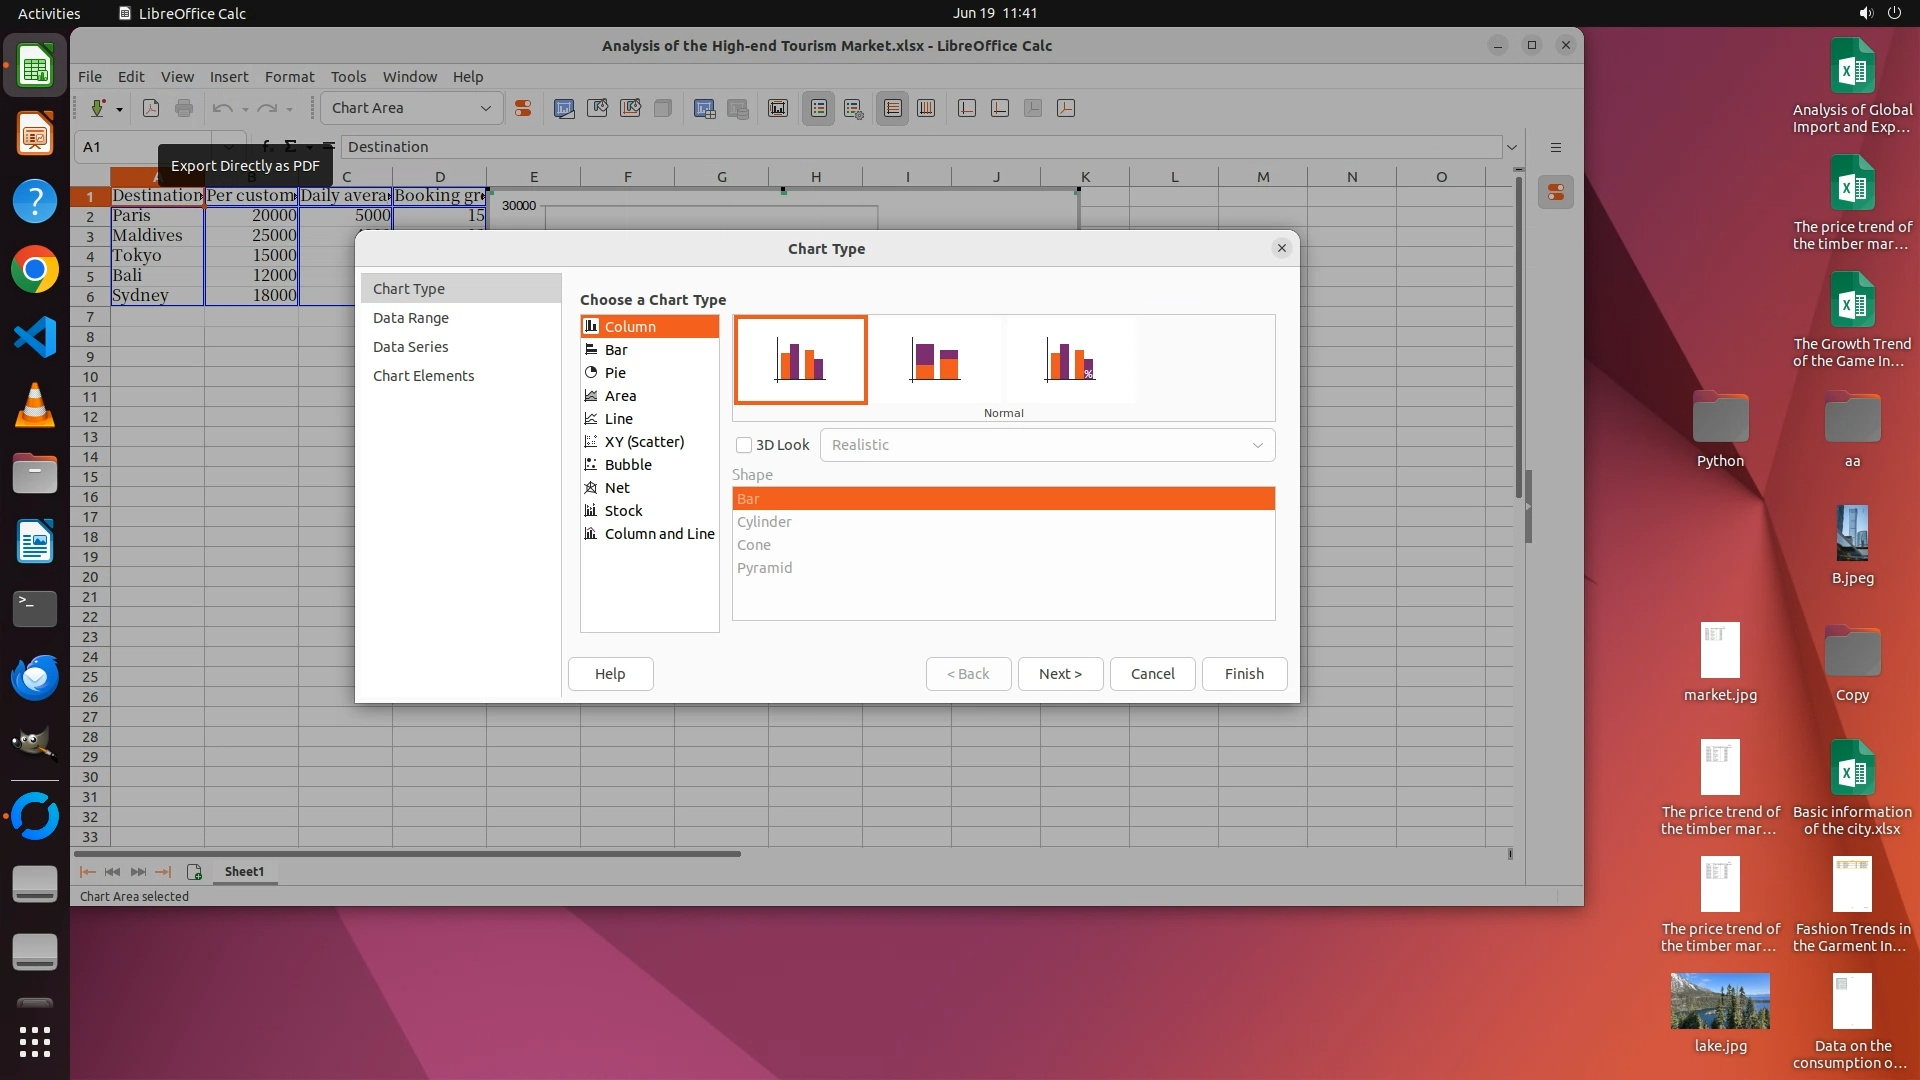
Task: Click the horizontal scrollbar below the sheet
Action: point(408,854)
